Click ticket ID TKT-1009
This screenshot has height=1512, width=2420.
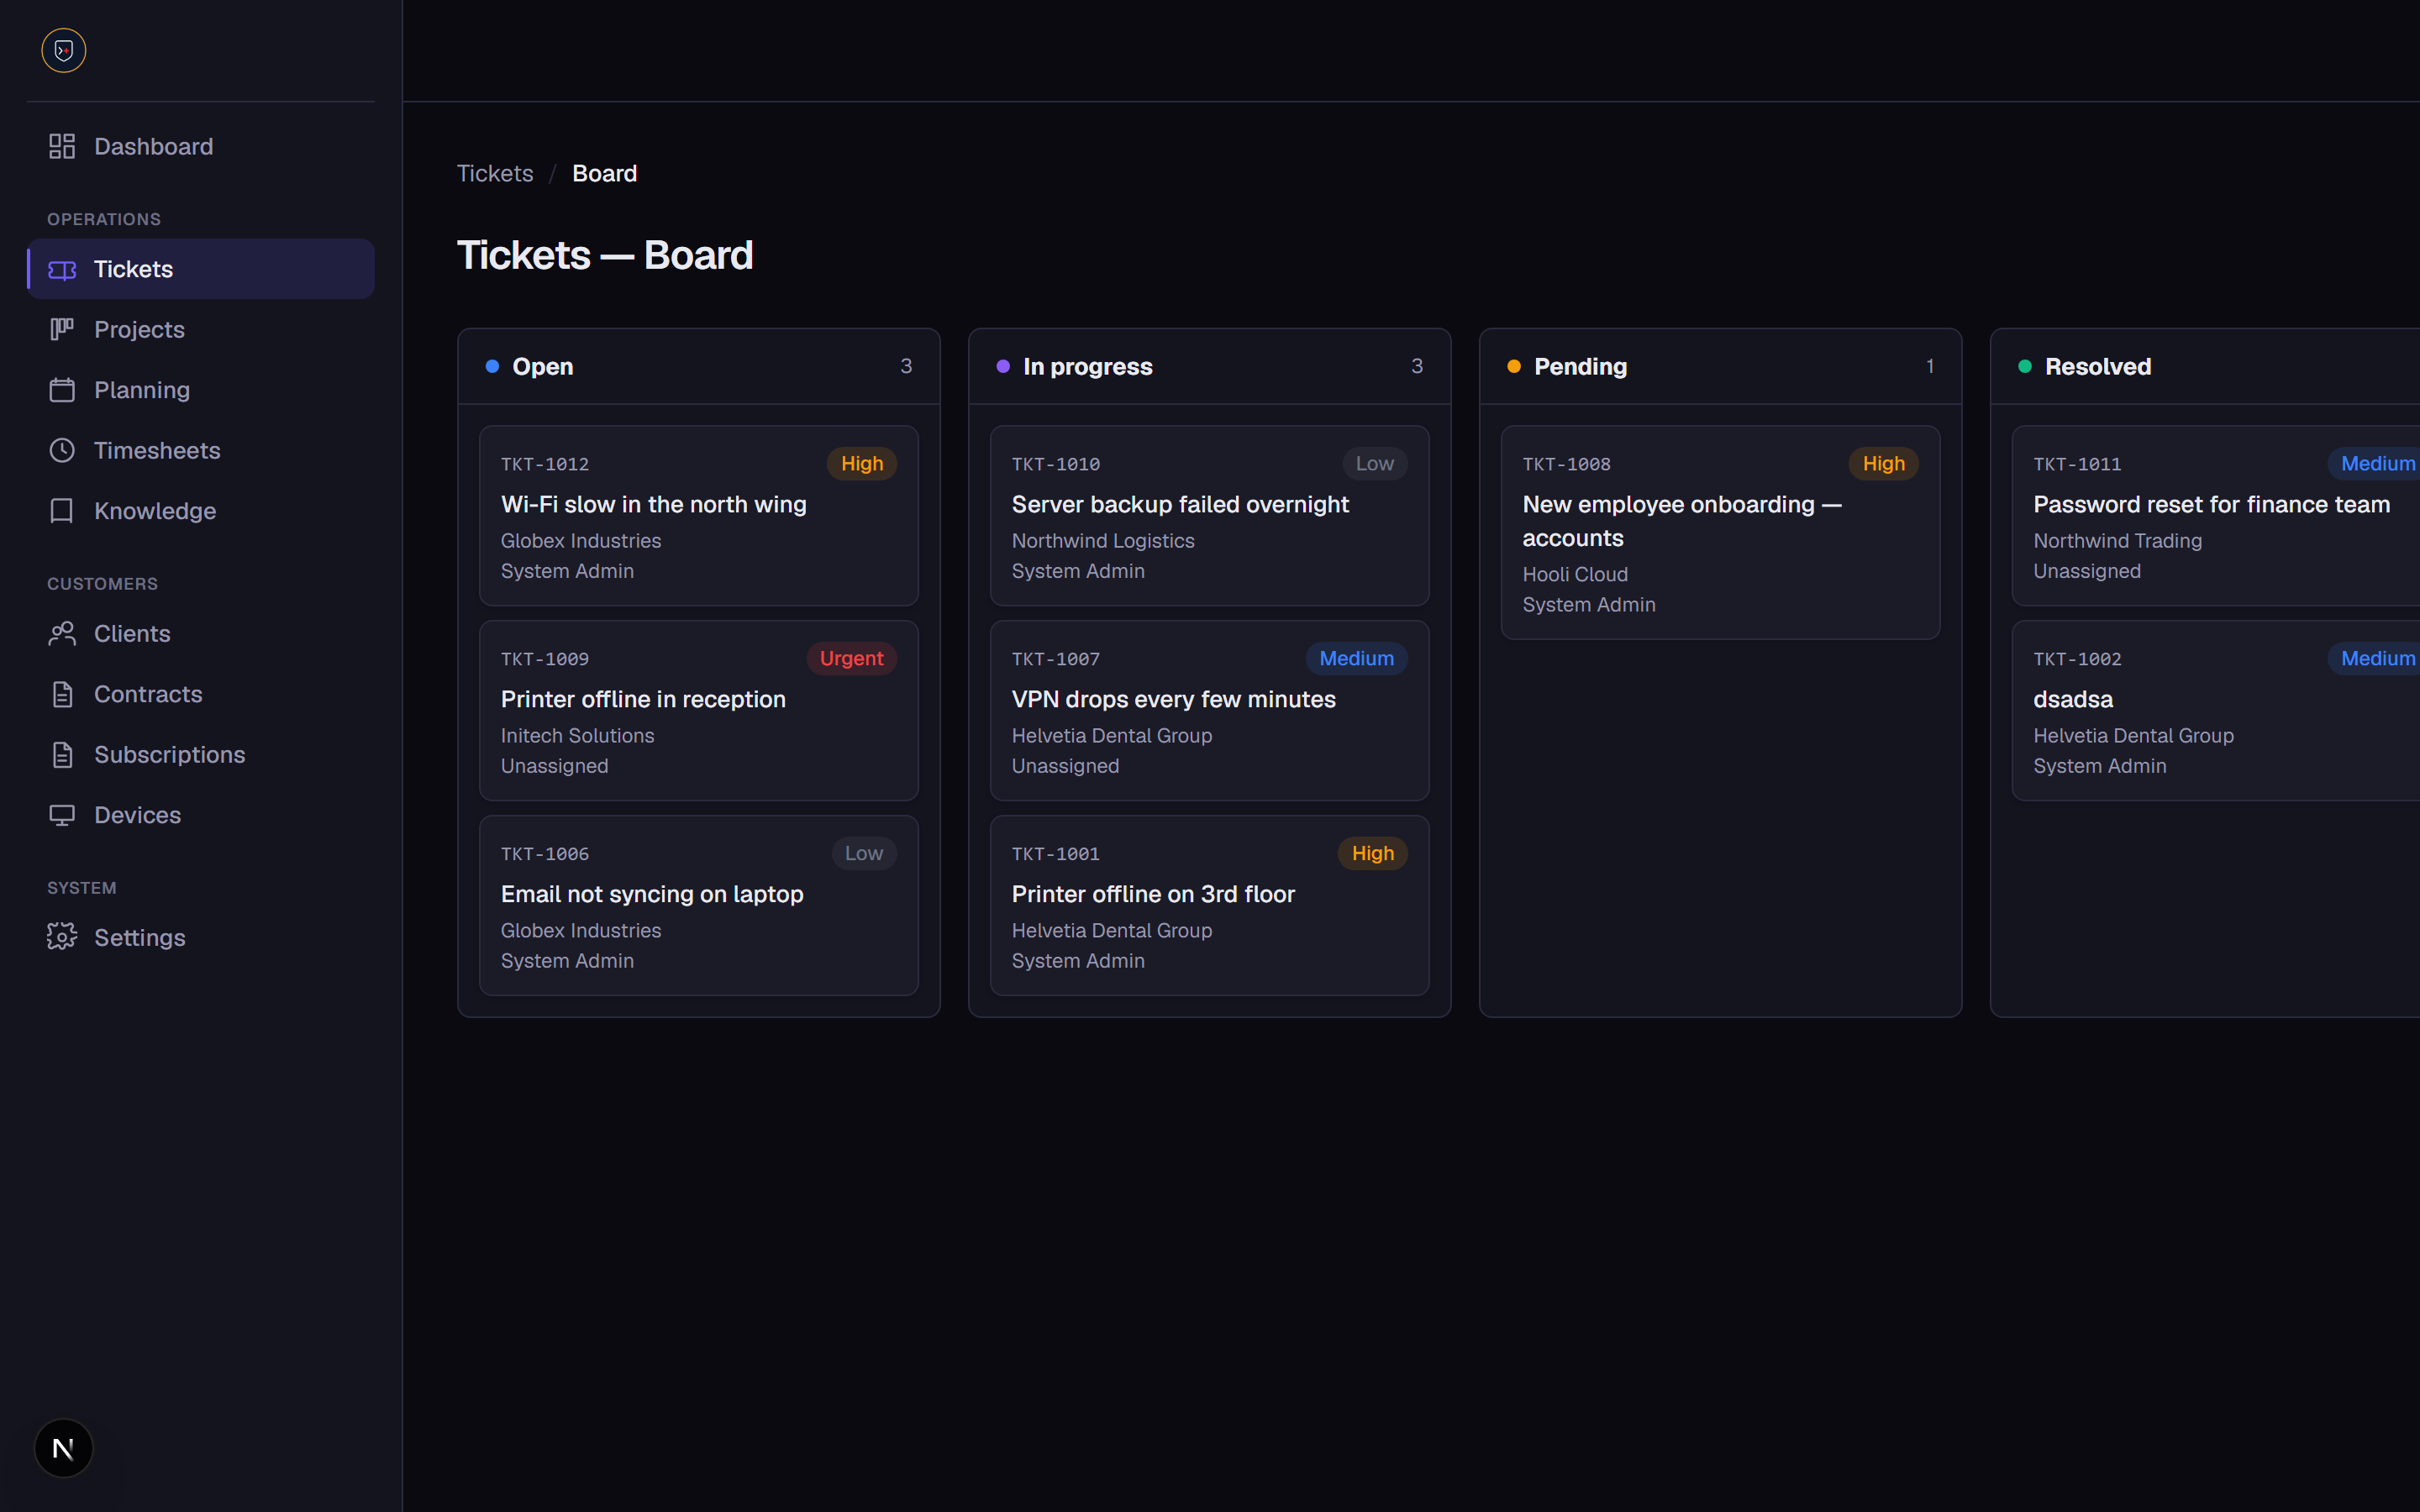coord(545,659)
